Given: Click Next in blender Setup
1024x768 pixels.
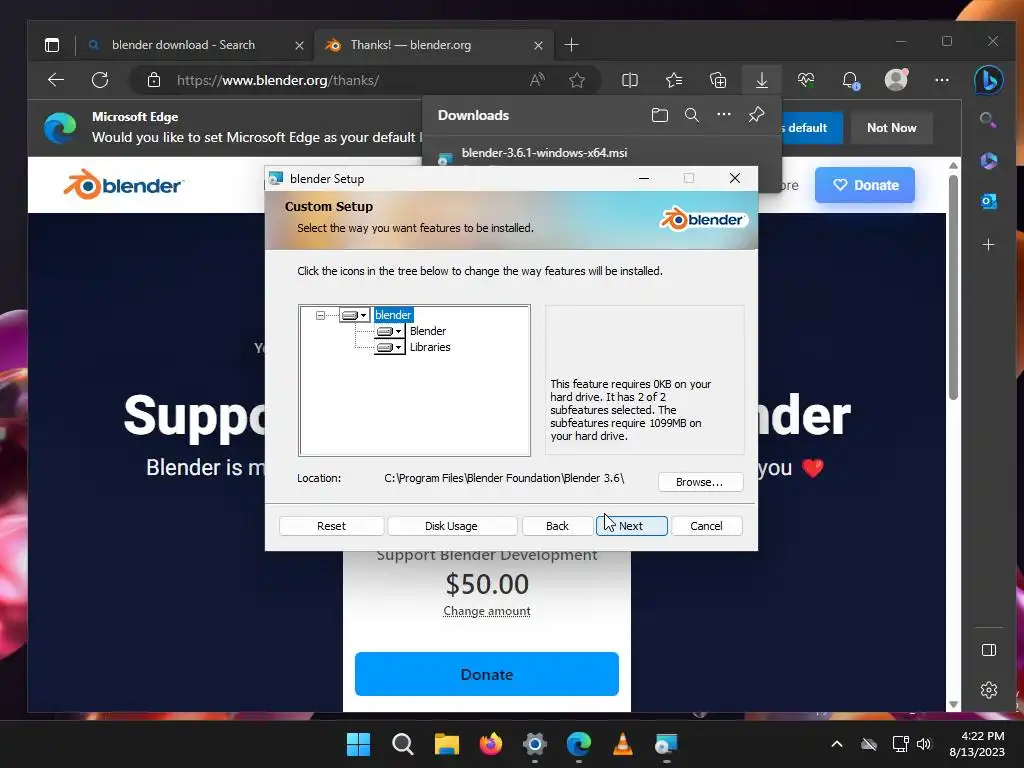Looking at the screenshot, I should pyautogui.click(x=632, y=526).
